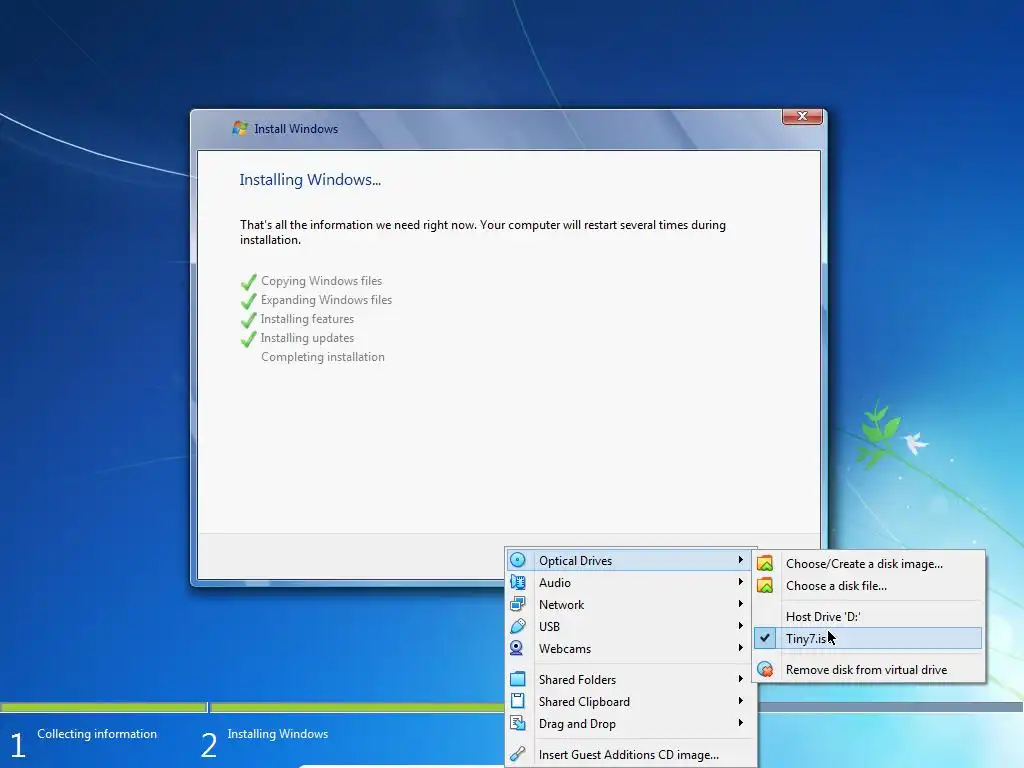
Task: Click the Installing Windows stage label at bottom
Action: (x=278, y=733)
